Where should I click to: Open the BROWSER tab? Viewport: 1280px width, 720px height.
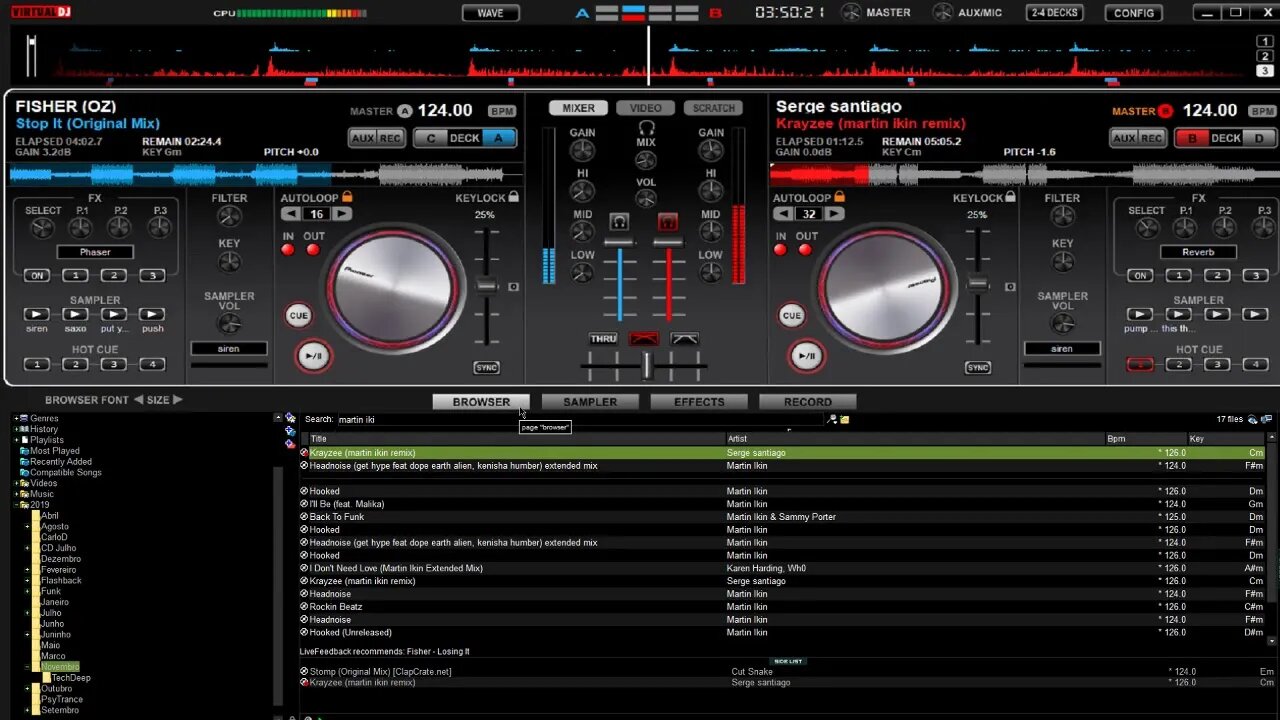click(481, 402)
